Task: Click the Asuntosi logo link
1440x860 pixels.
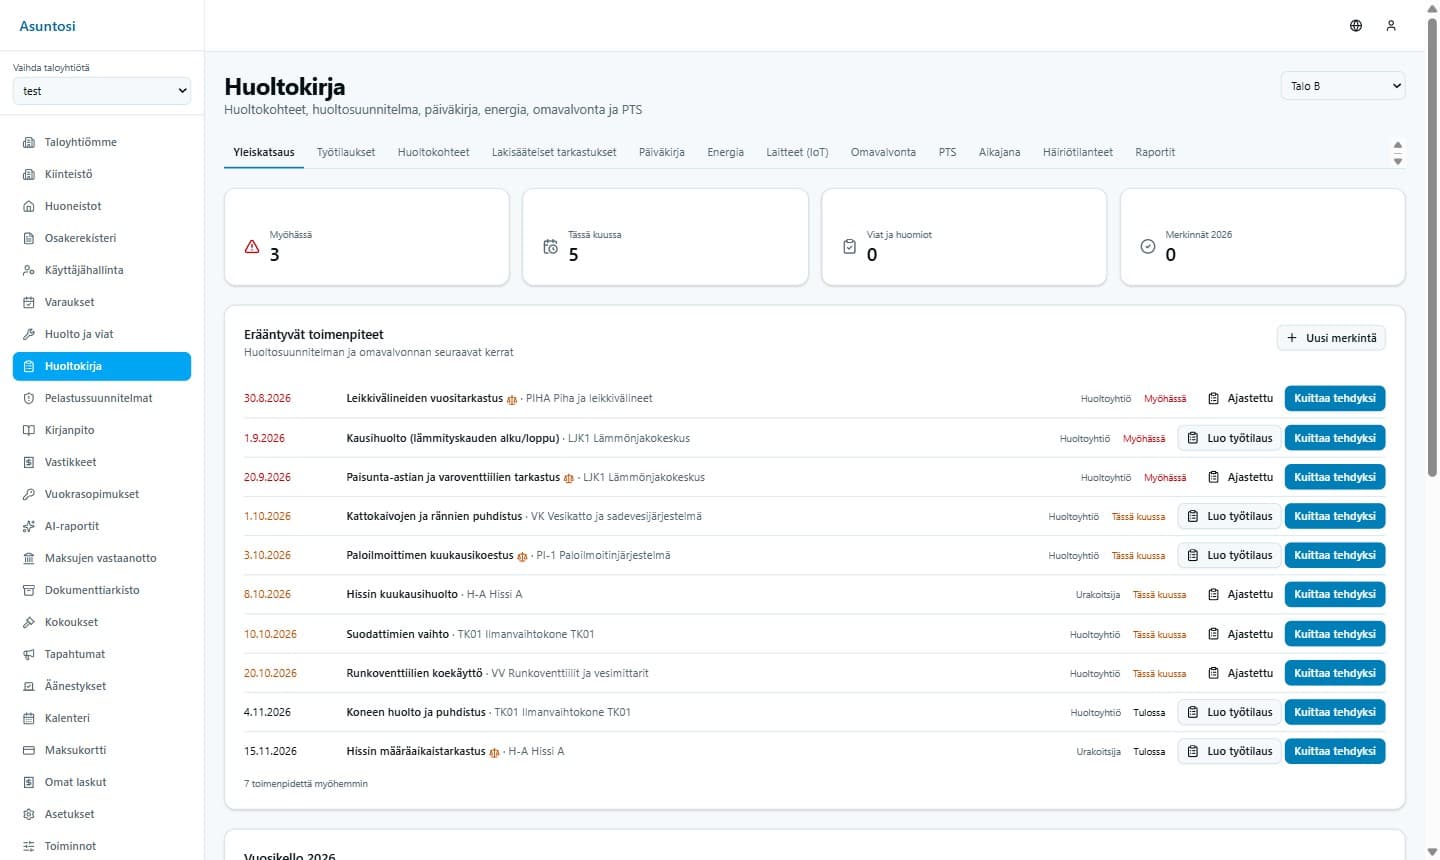Action: [x=47, y=26]
